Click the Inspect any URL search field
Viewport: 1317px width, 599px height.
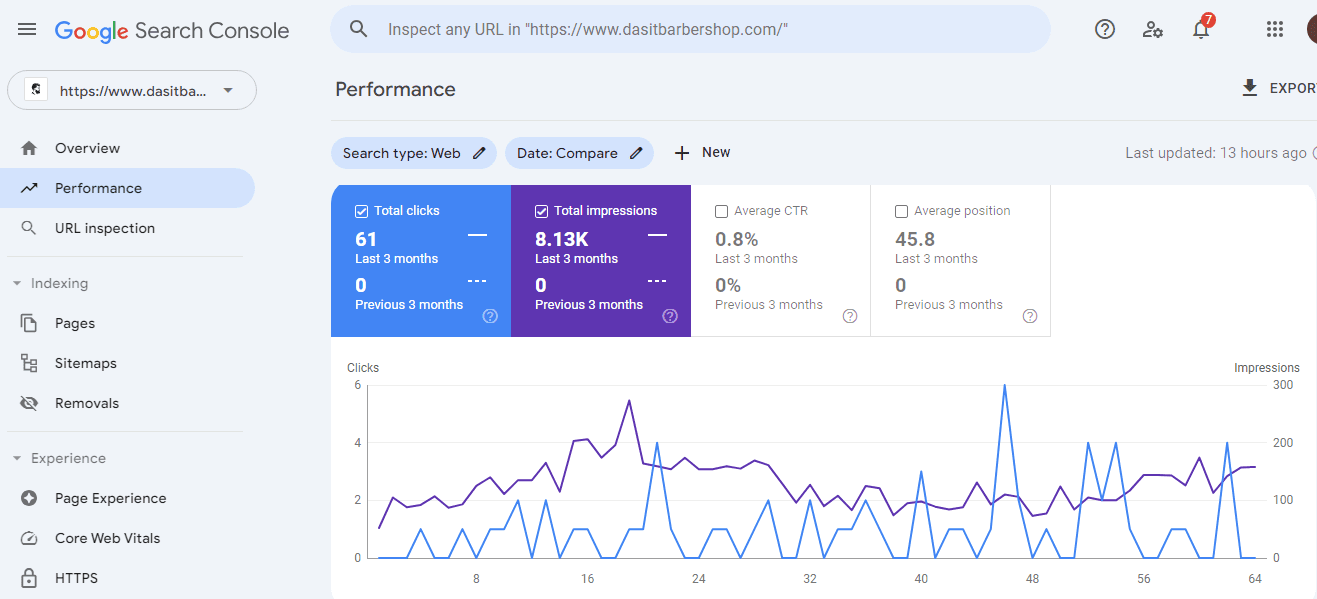coord(690,29)
